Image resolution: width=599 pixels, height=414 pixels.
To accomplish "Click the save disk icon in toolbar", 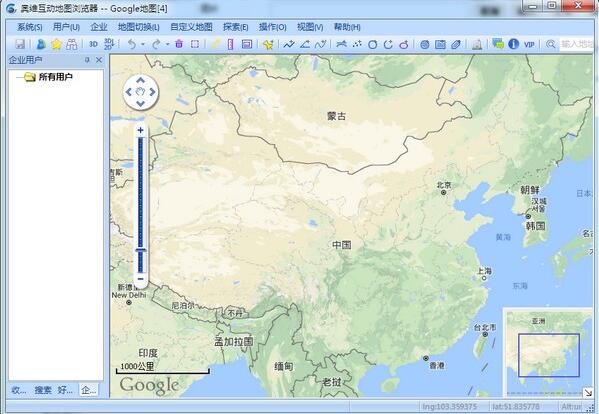I will (20, 44).
